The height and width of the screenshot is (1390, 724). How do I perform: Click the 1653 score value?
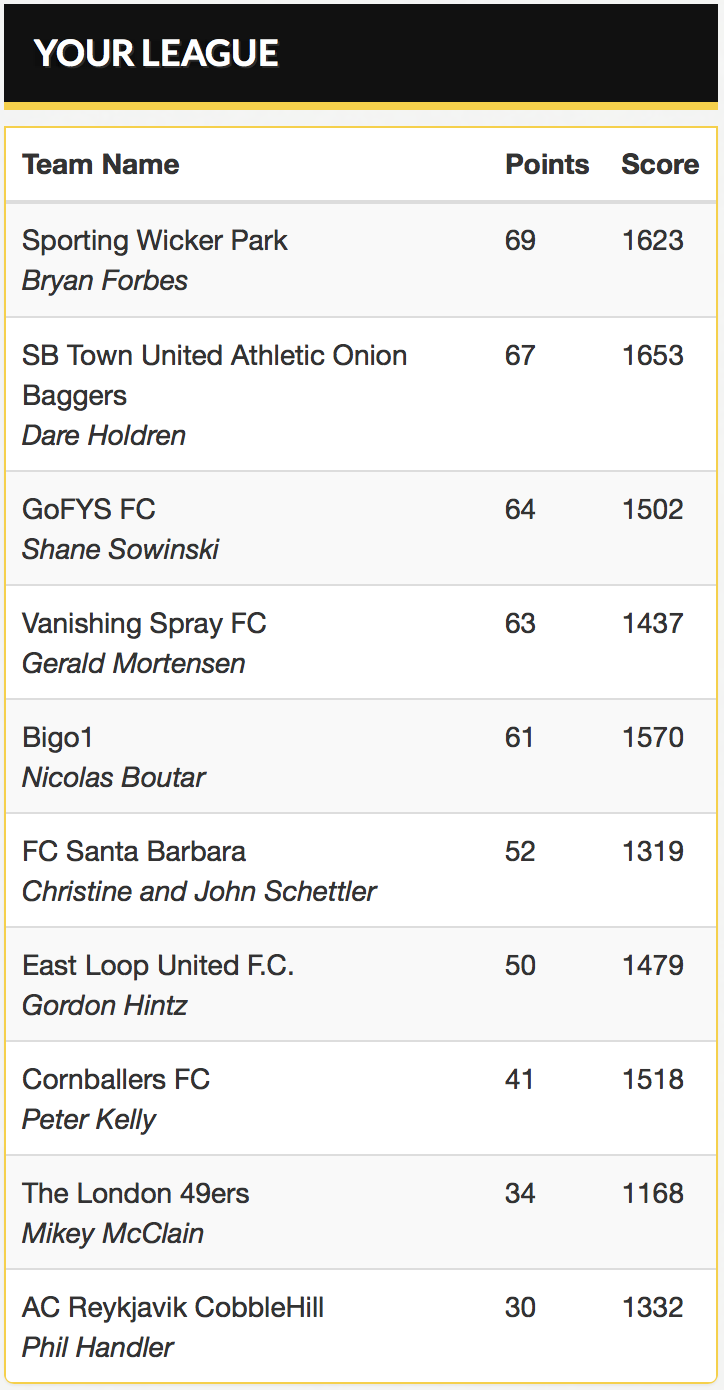652,355
